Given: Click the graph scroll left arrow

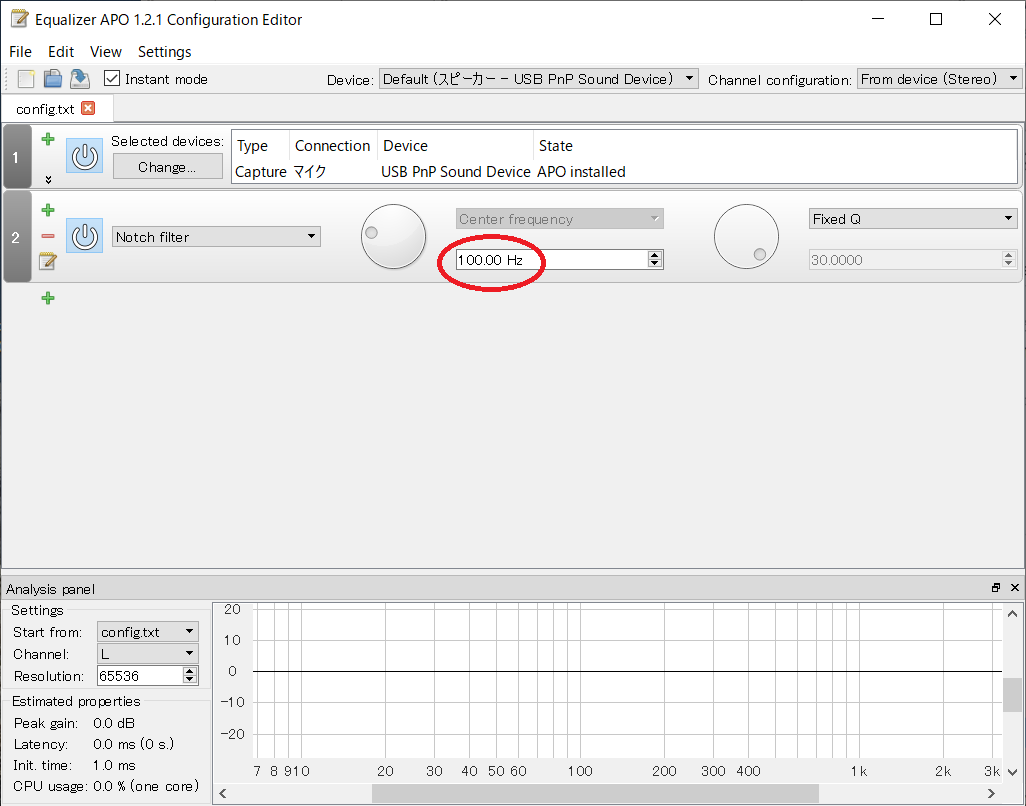Looking at the screenshot, I should [x=223, y=793].
